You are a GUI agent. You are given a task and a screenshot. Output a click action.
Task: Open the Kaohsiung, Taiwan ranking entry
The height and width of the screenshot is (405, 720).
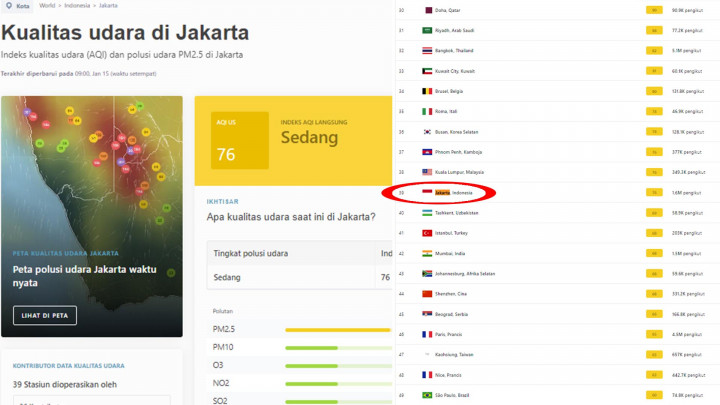[454, 354]
